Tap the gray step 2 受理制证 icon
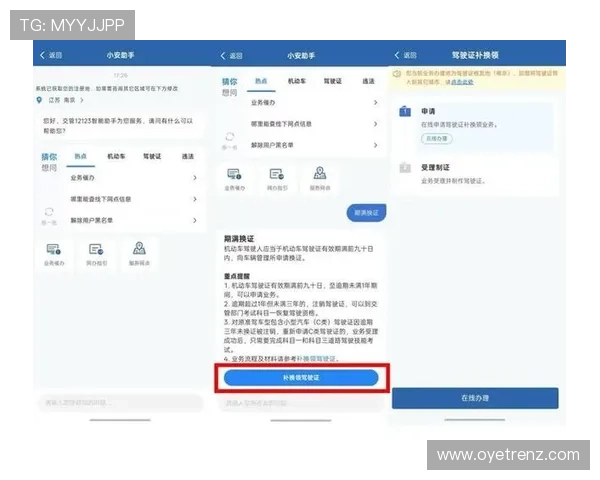This screenshot has width=600, height=480. coord(405,168)
